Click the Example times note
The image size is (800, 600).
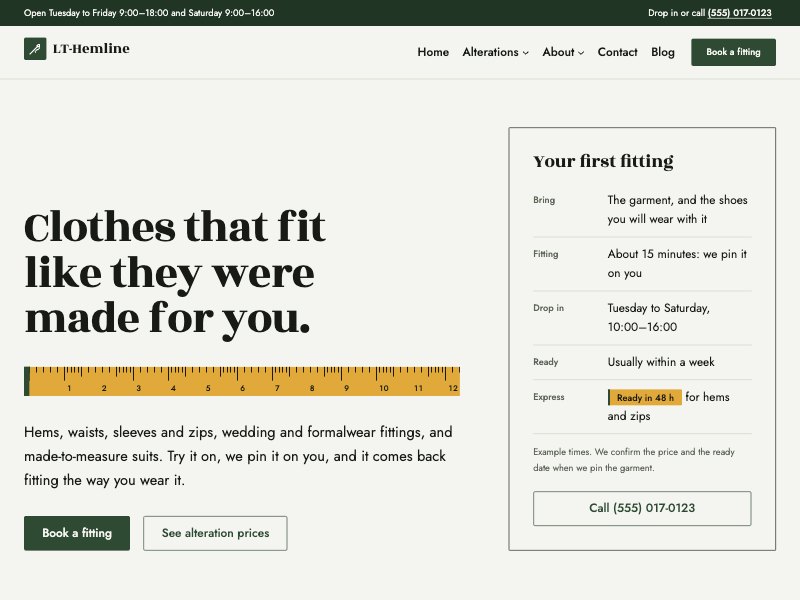pos(634,460)
